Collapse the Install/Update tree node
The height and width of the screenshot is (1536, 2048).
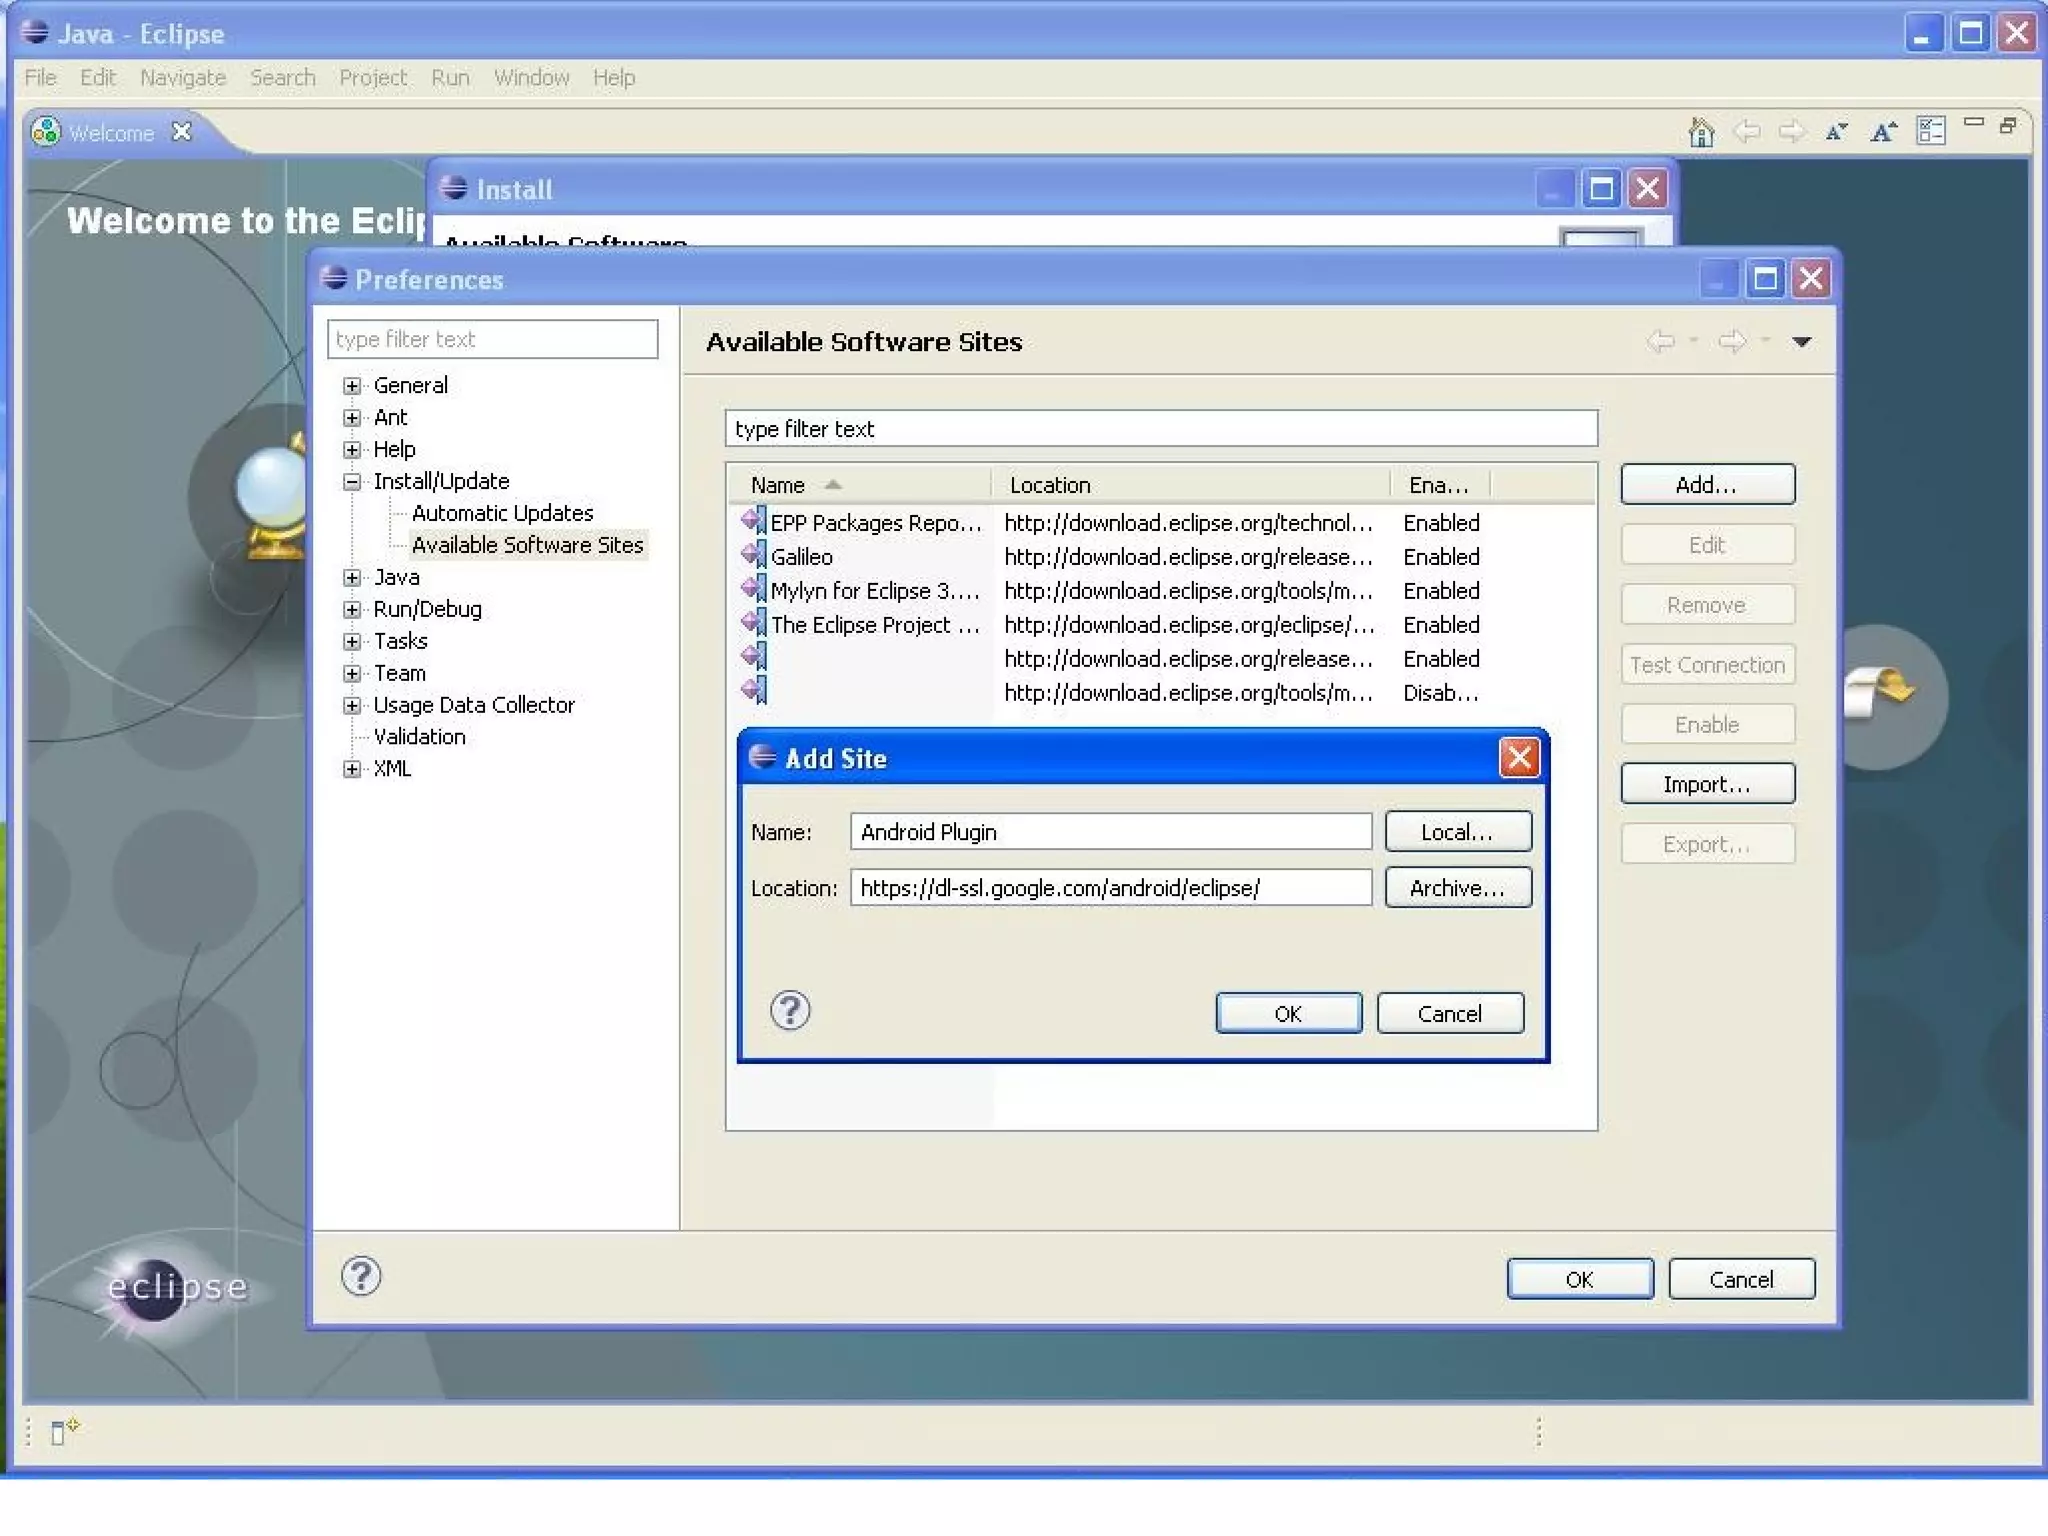pos(352,482)
